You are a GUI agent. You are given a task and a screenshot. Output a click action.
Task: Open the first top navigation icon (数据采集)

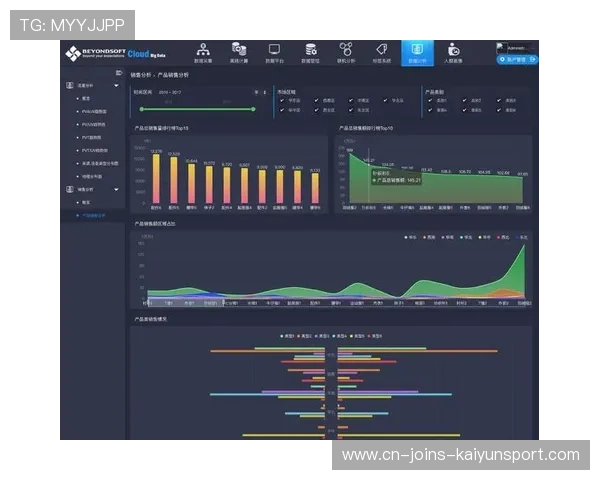tap(203, 52)
